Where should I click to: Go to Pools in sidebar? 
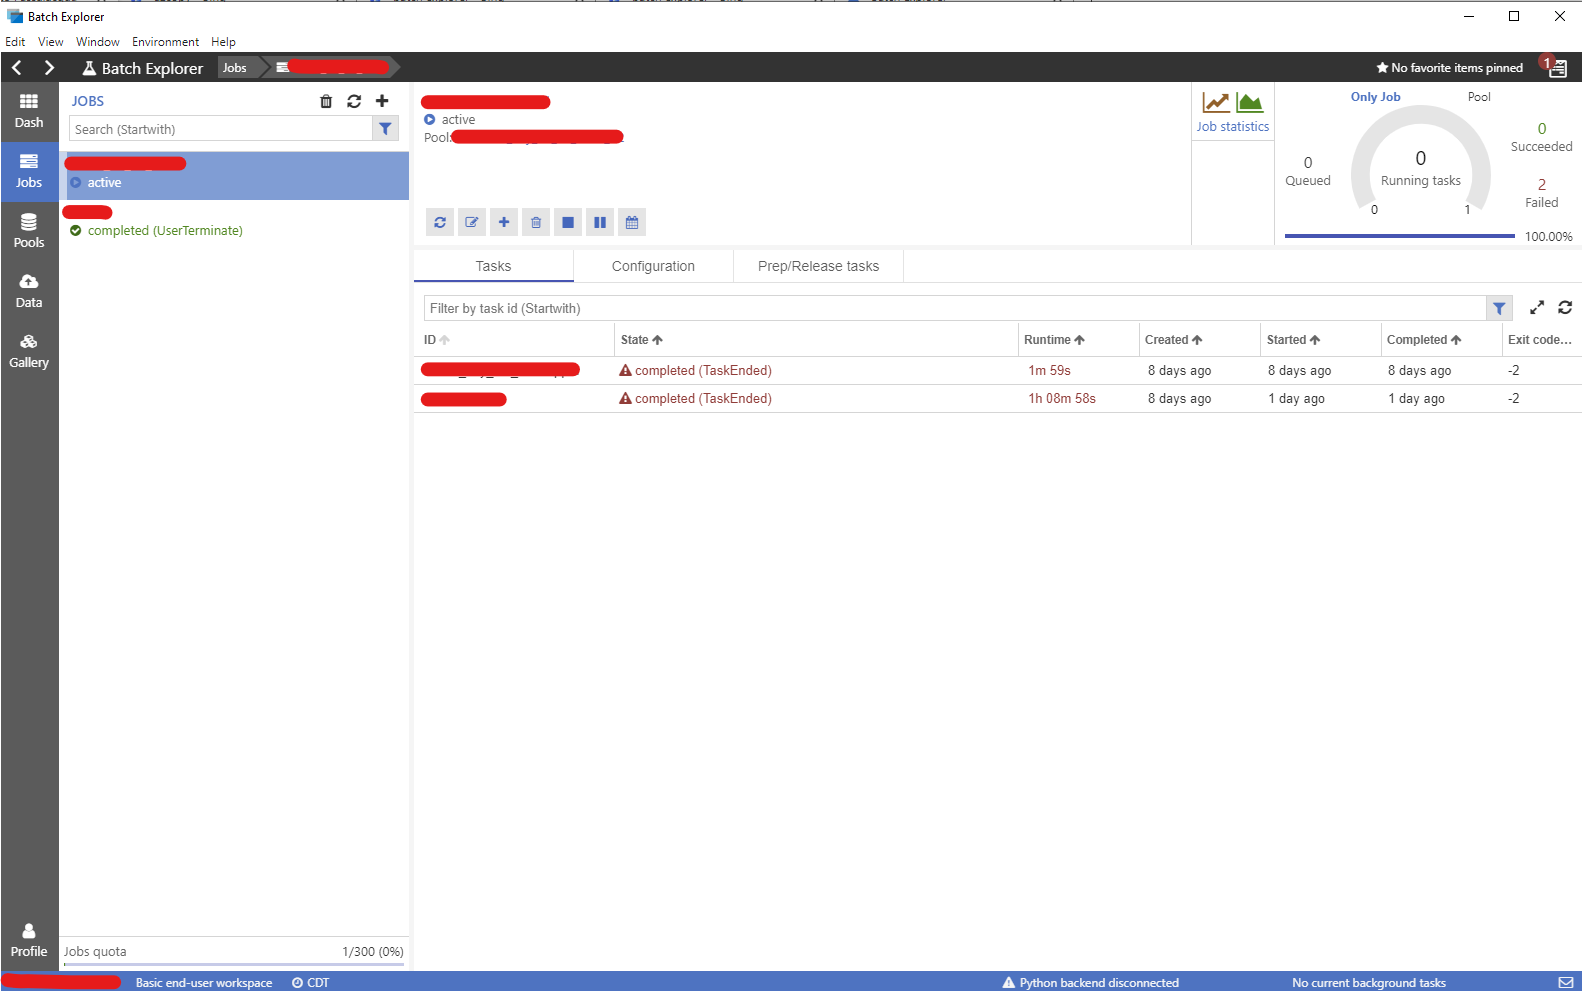[29, 231]
